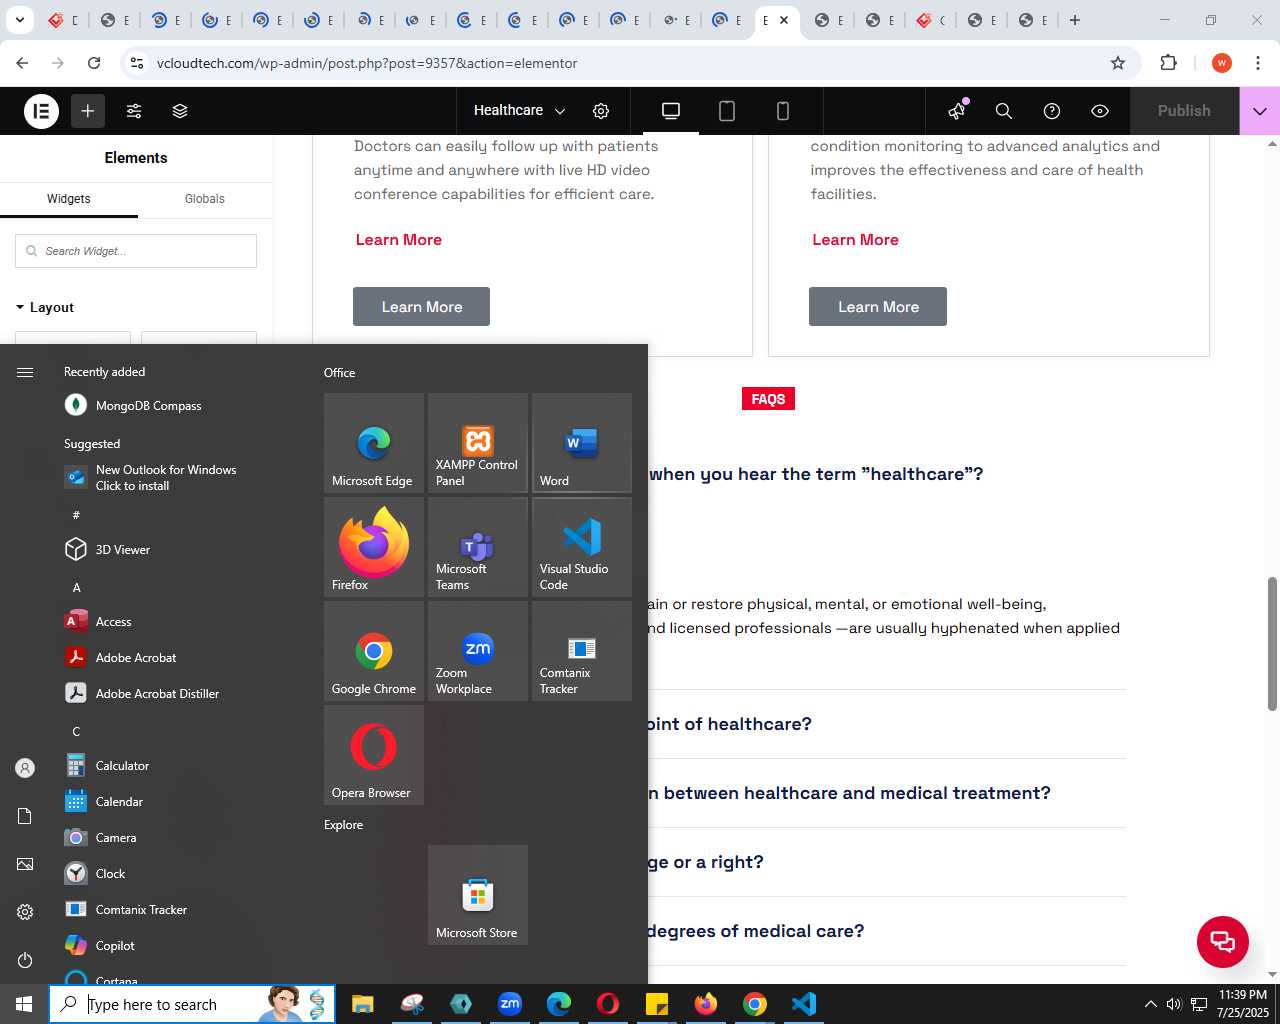The height and width of the screenshot is (1024, 1280).
Task: Open a new browser tab
Action: [x=1075, y=20]
